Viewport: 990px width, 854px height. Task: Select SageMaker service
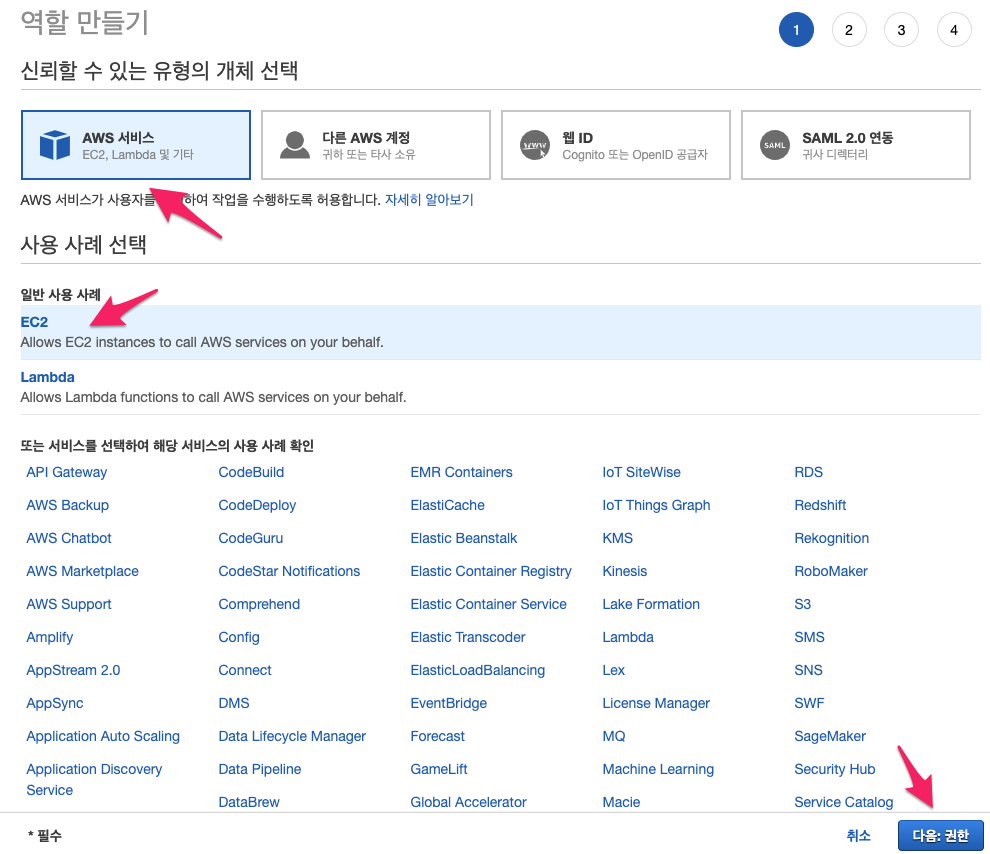(830, 737)
